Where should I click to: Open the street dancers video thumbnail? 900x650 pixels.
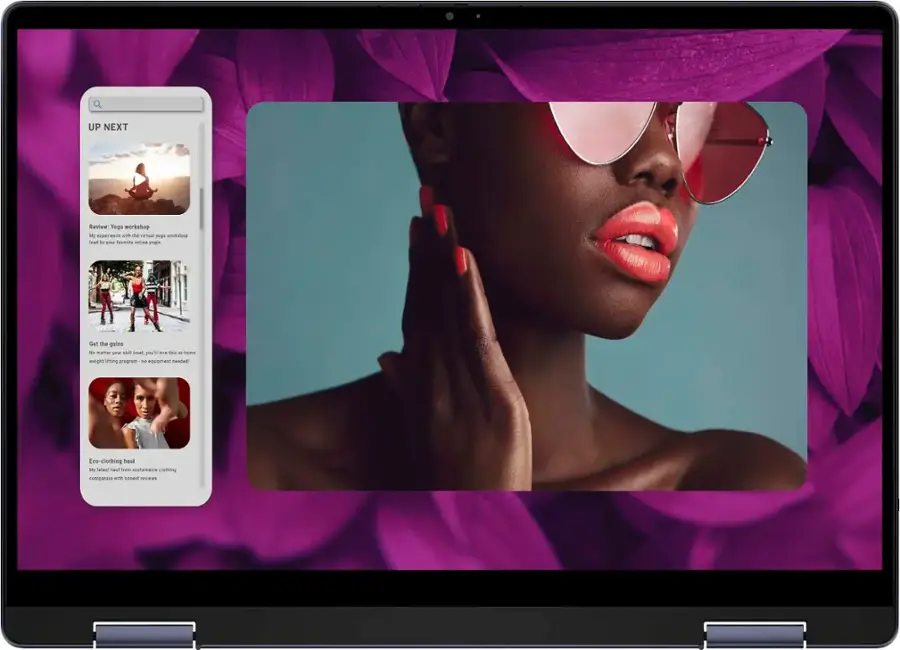(139, 296)
